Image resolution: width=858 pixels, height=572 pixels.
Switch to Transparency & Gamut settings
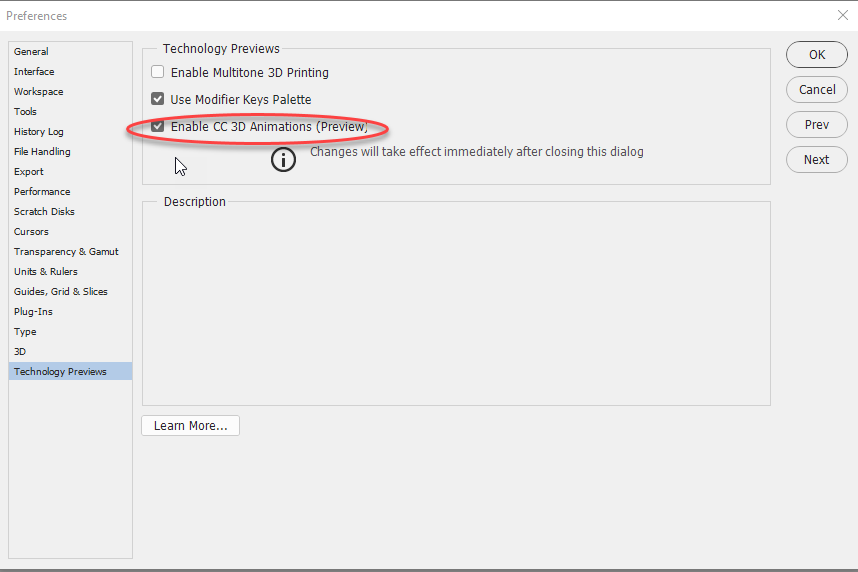tap(66, 251)
